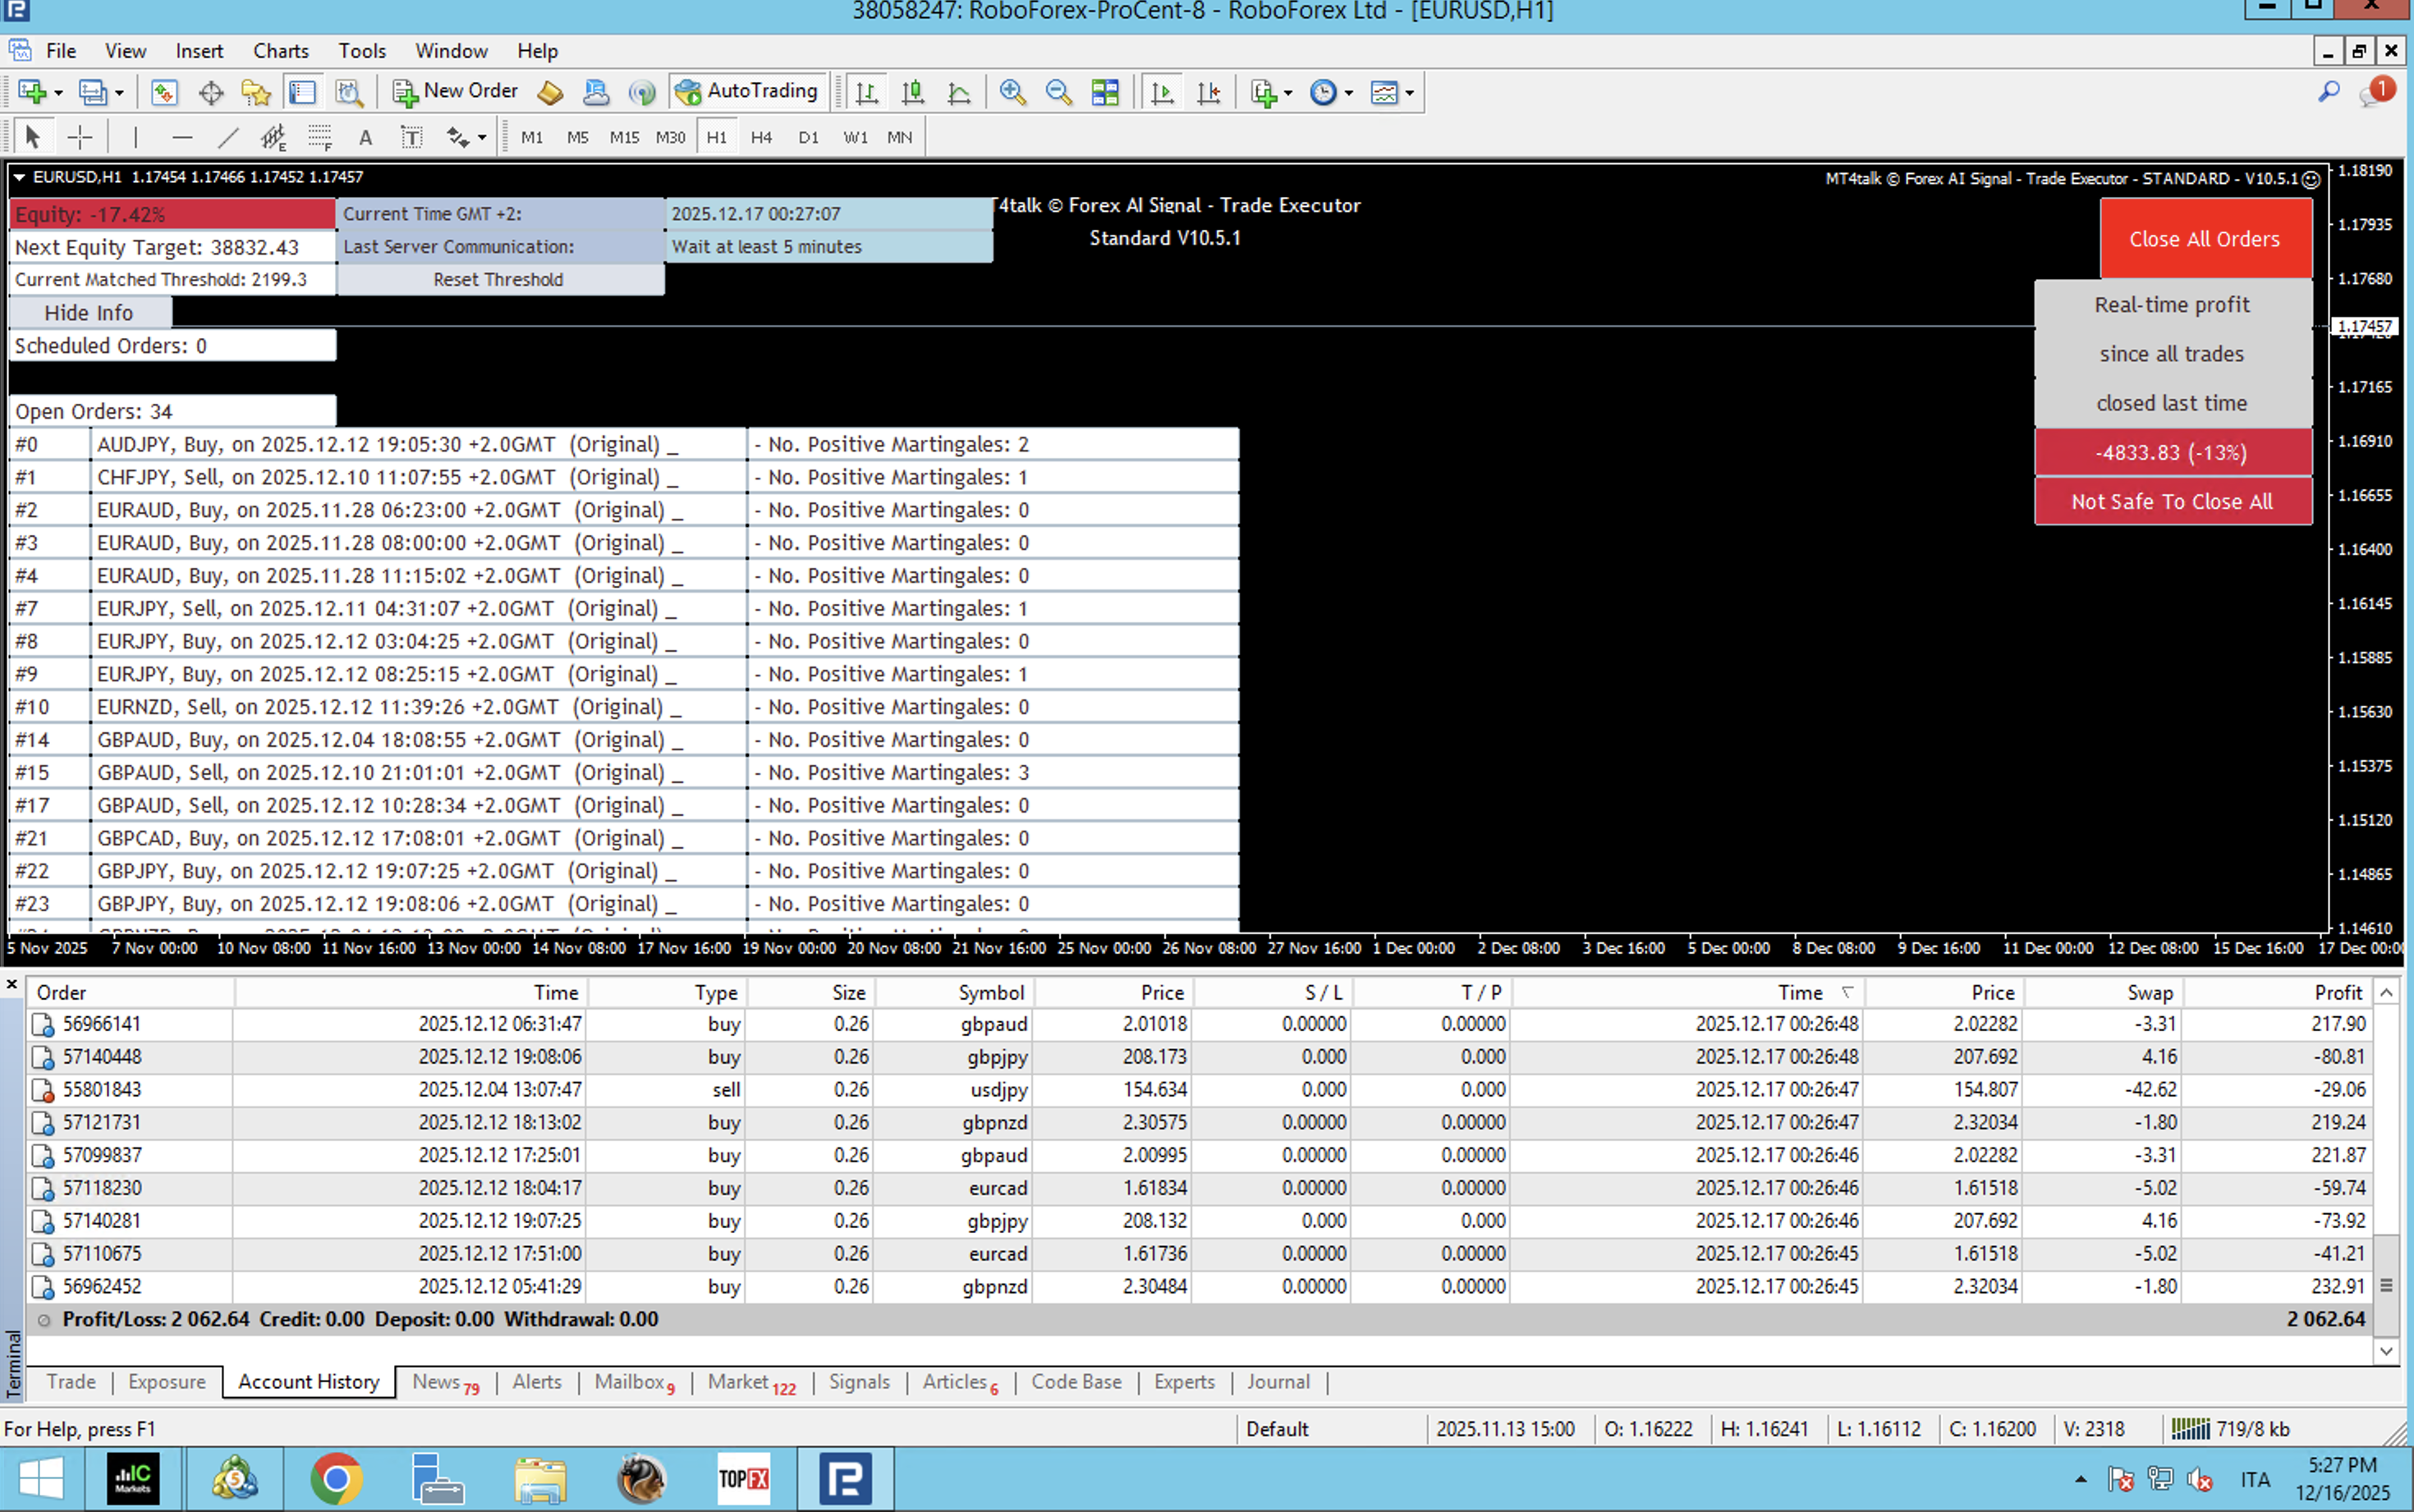The width and height of the screenshot is (2414, 1512).
Task: Pick the Fibonacci retracement drawing tool
Action: 319,137
